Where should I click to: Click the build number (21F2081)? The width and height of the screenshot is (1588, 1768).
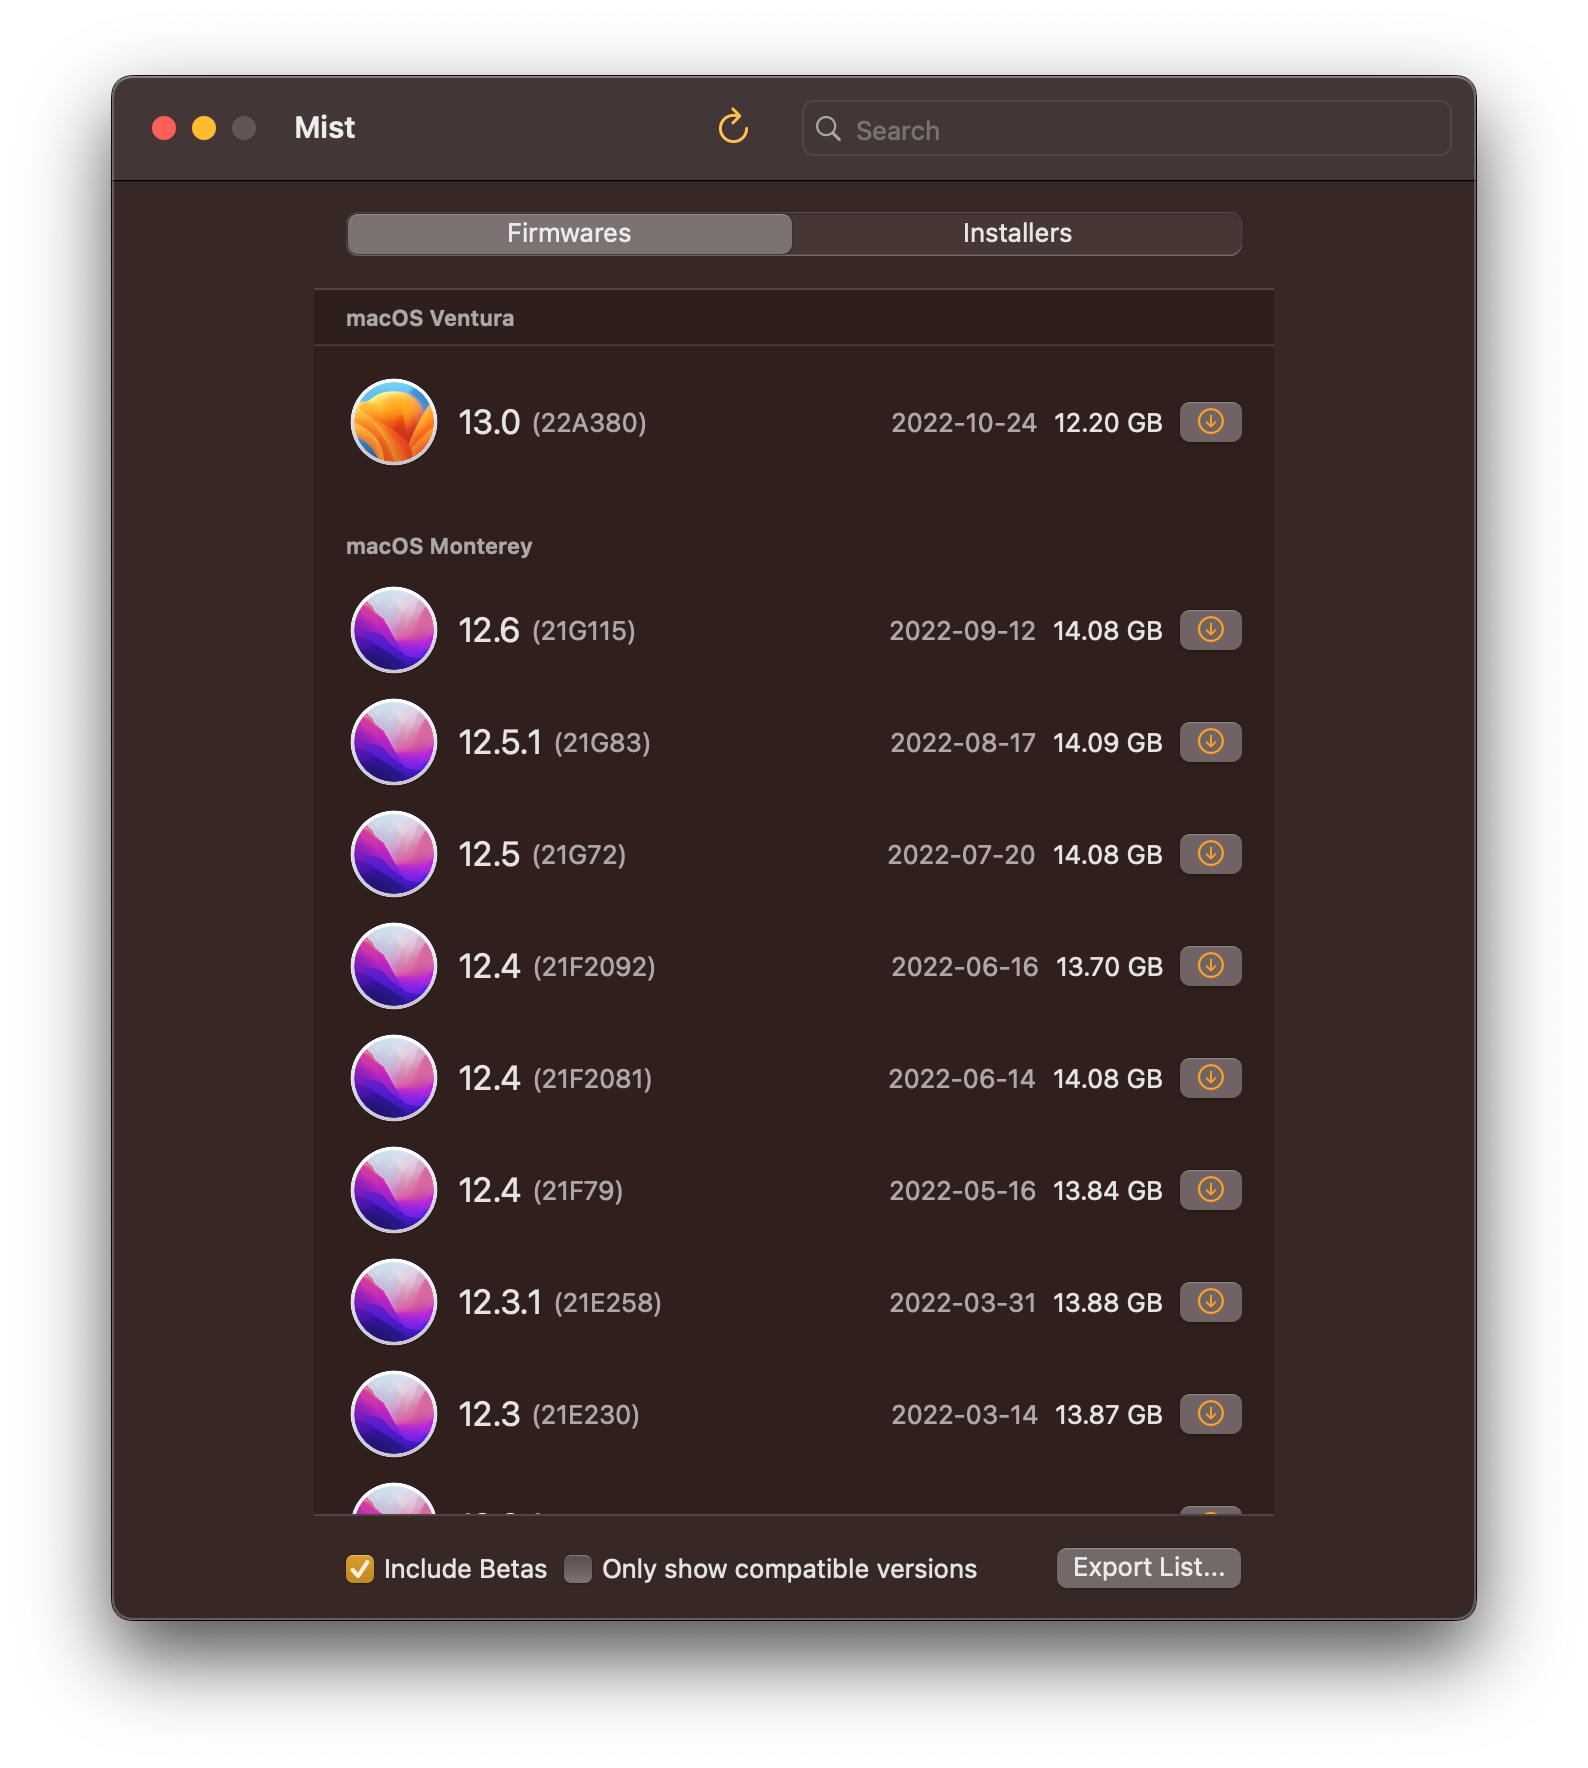click(x=593, y=1079)
